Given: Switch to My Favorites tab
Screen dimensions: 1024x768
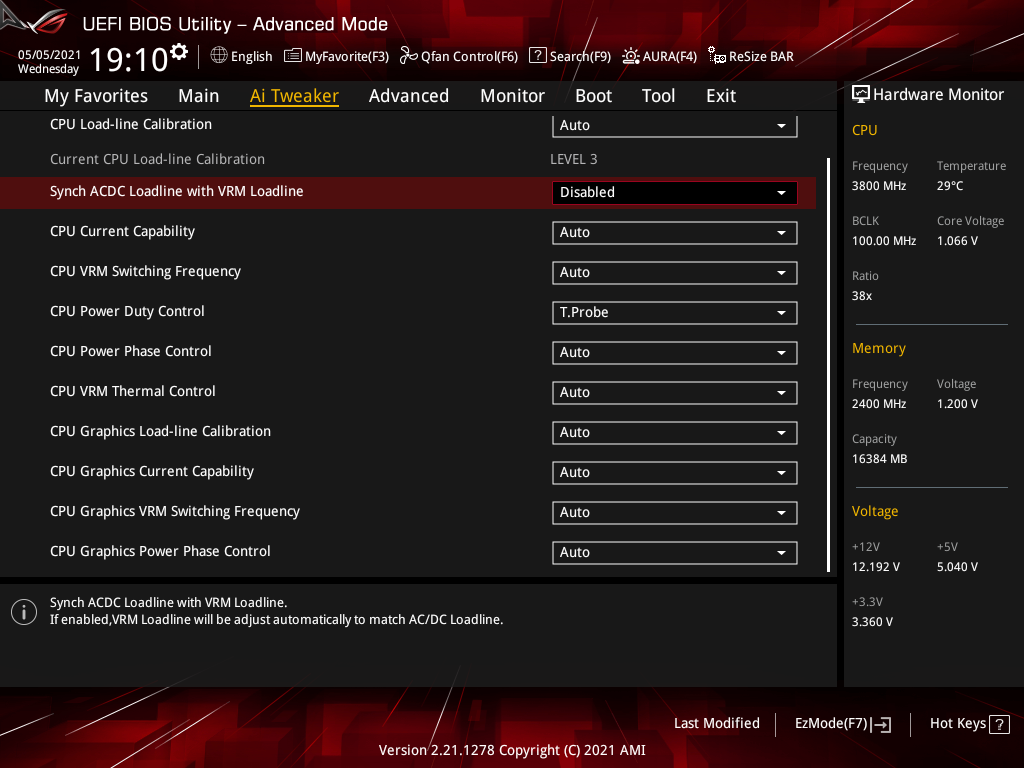Looking at the screenshot, I should (x=96, y=96).
